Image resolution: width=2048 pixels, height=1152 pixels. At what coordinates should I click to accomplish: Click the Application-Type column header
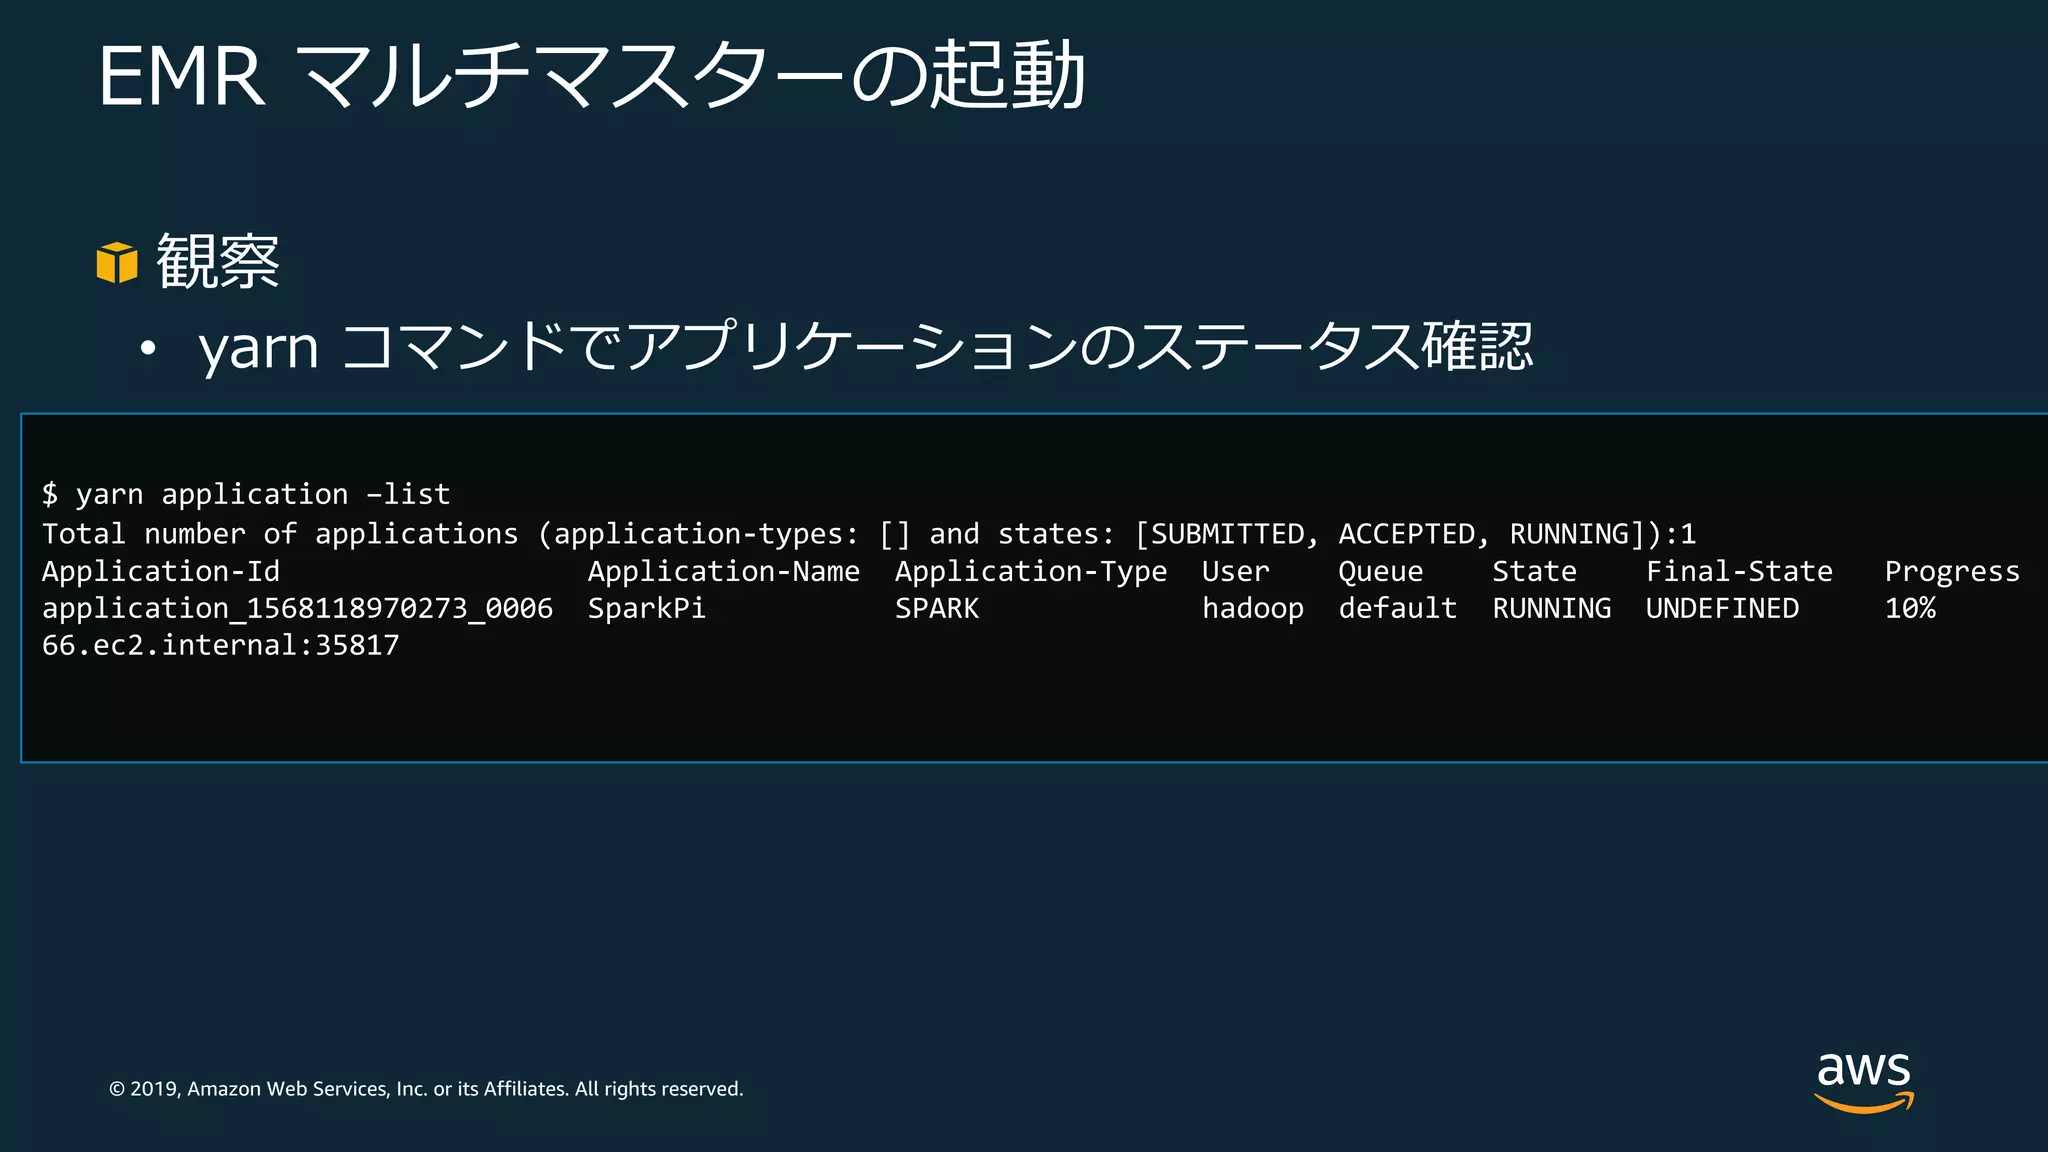pyautogui.click(x=1030, y=571)
